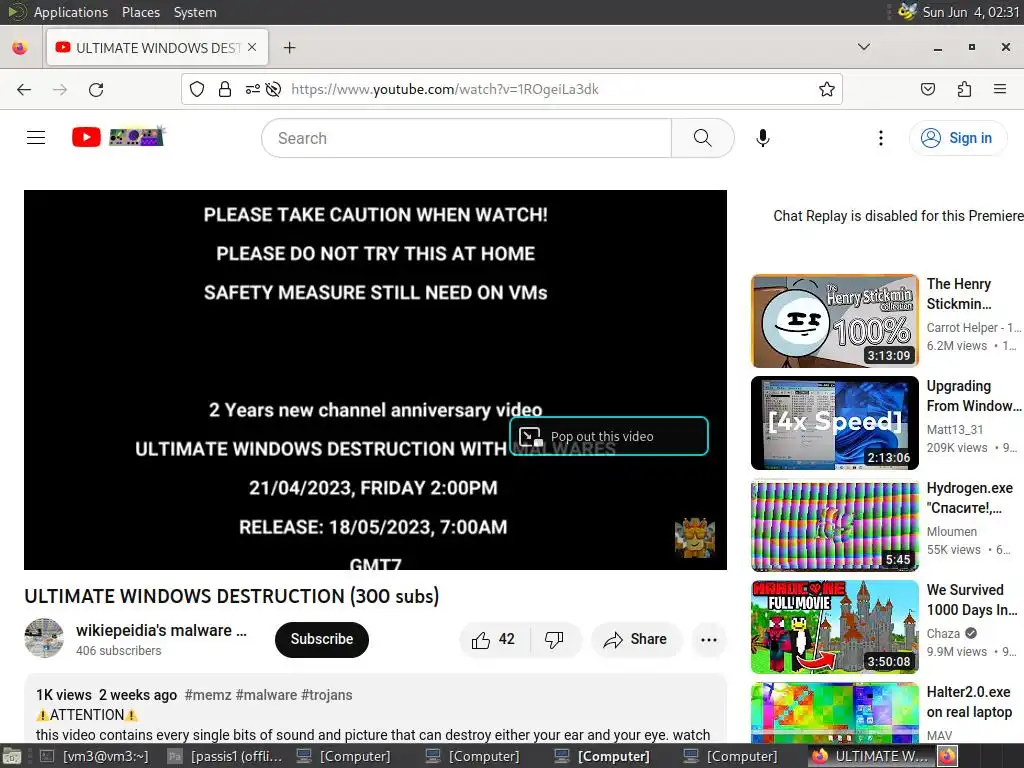
Task: Click the 1K views 2 weeks ago text
Action: (106, 696)
